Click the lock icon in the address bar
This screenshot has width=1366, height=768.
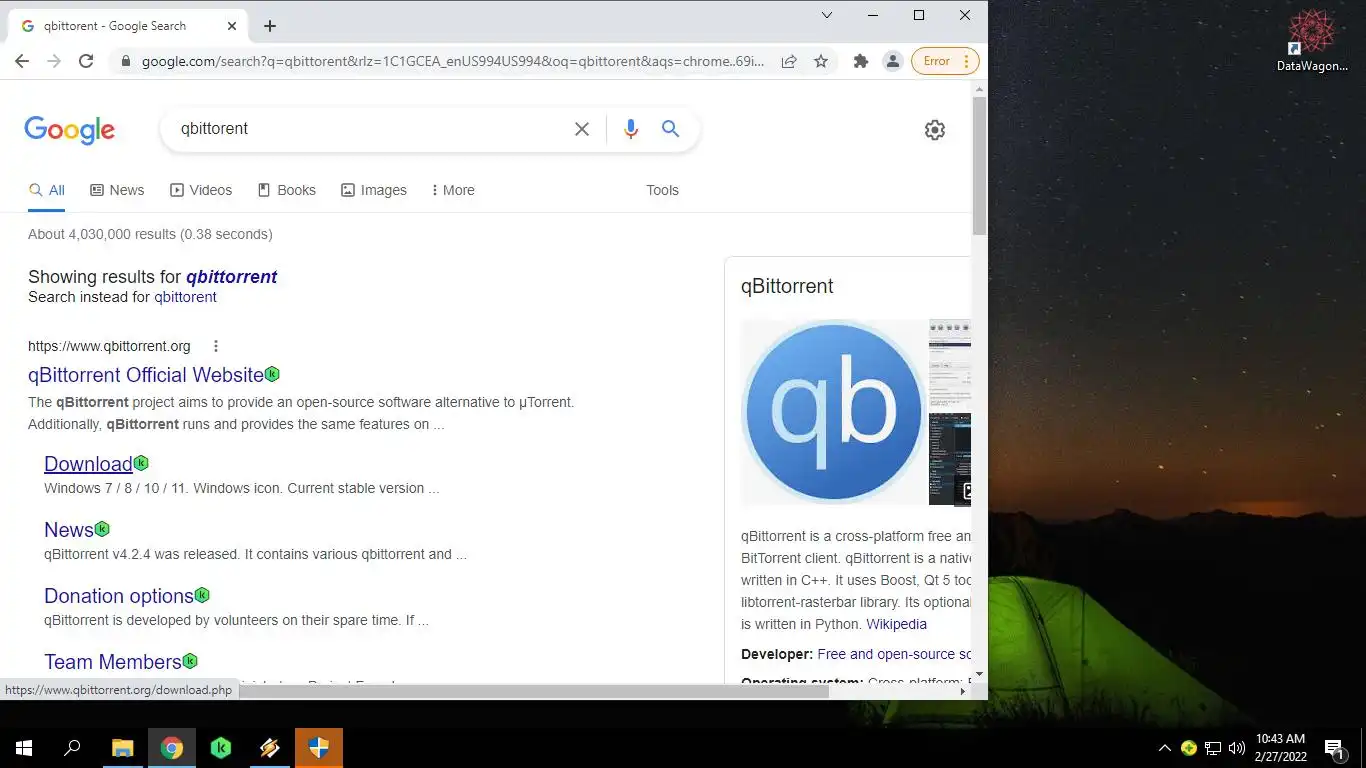click(x=125, y=61)
